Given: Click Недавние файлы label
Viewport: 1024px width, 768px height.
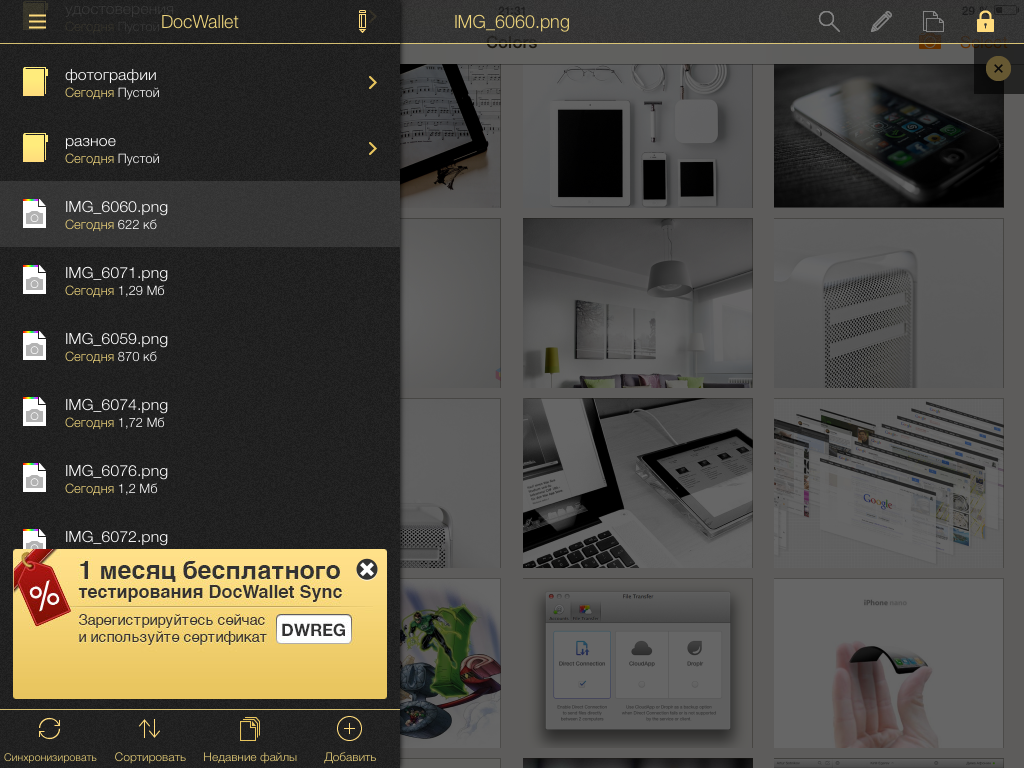Looking at the screenshot, I should (x=250, y=758).
